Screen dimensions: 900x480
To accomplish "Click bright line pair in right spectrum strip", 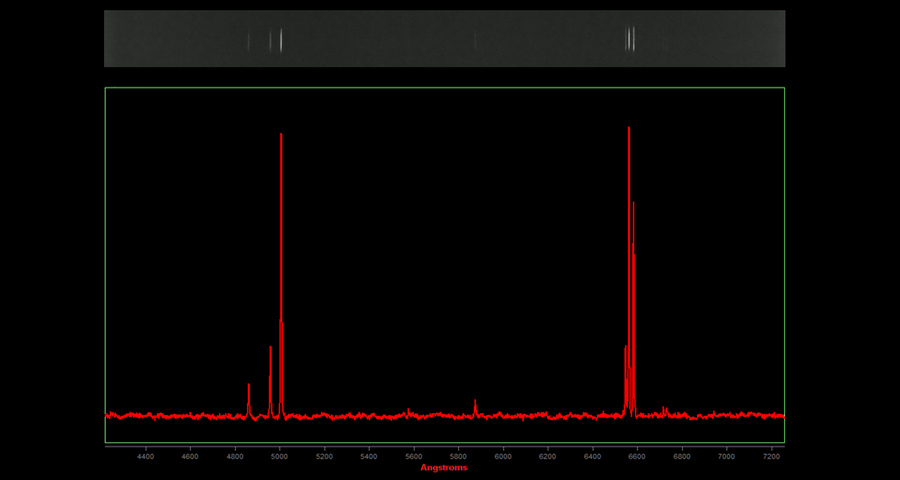I will tap(630, 39).
